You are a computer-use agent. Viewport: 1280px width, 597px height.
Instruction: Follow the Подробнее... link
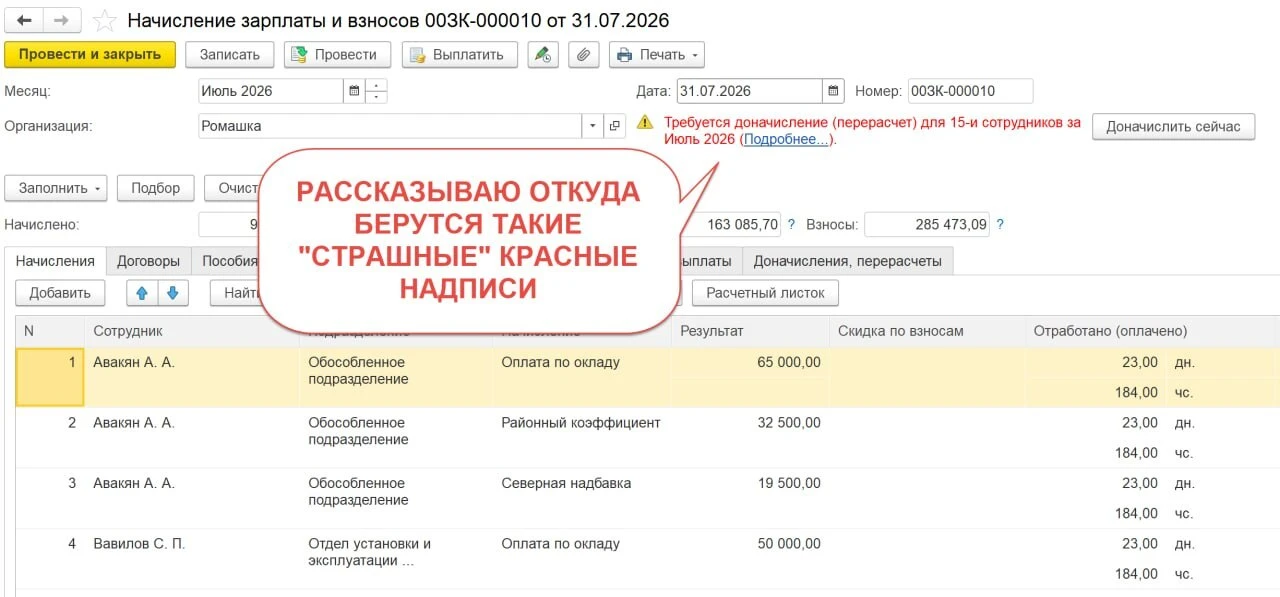[786, 139]
